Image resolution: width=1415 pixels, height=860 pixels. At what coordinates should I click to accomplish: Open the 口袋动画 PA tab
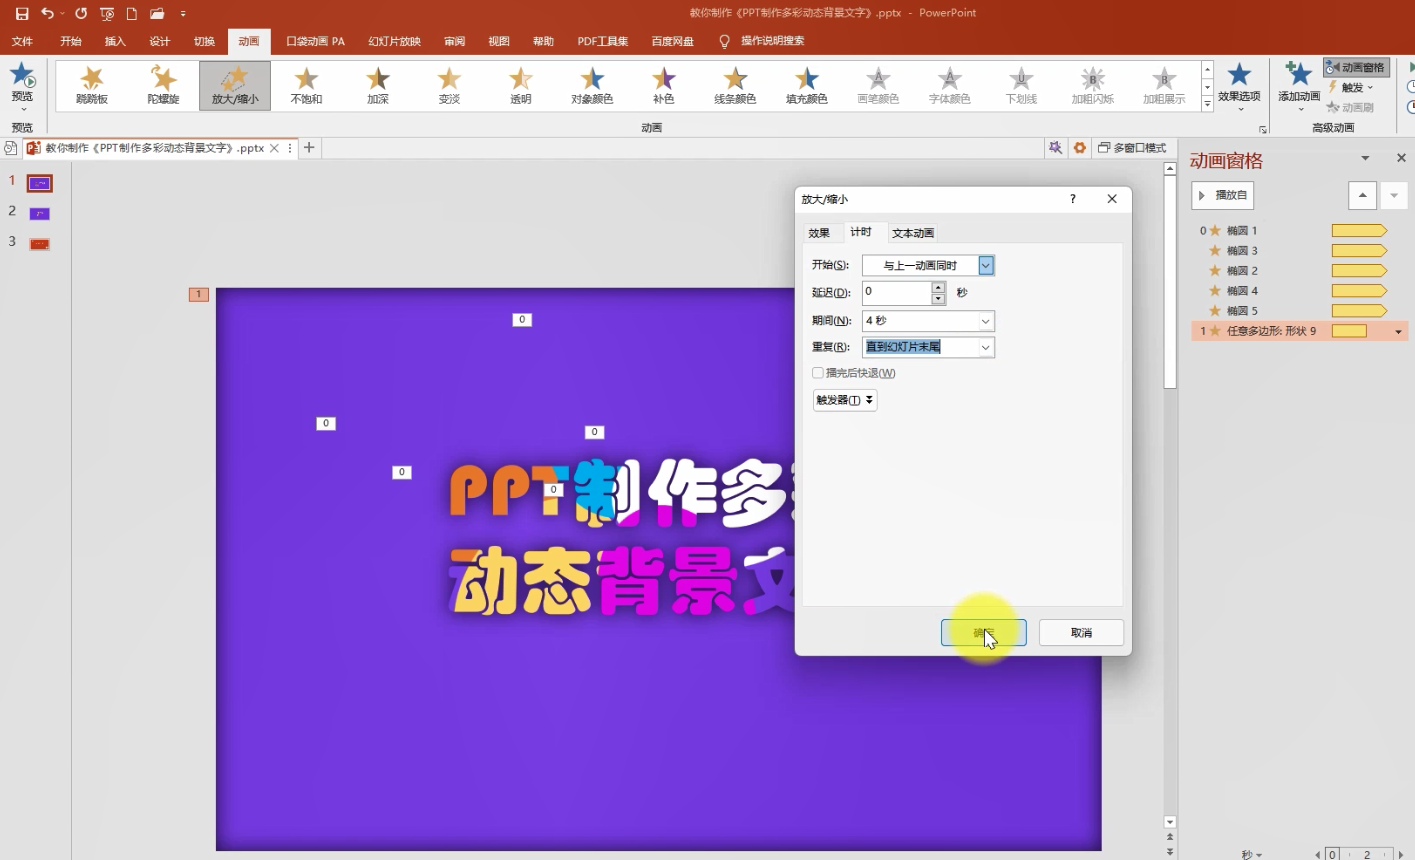tap(315, 41)
